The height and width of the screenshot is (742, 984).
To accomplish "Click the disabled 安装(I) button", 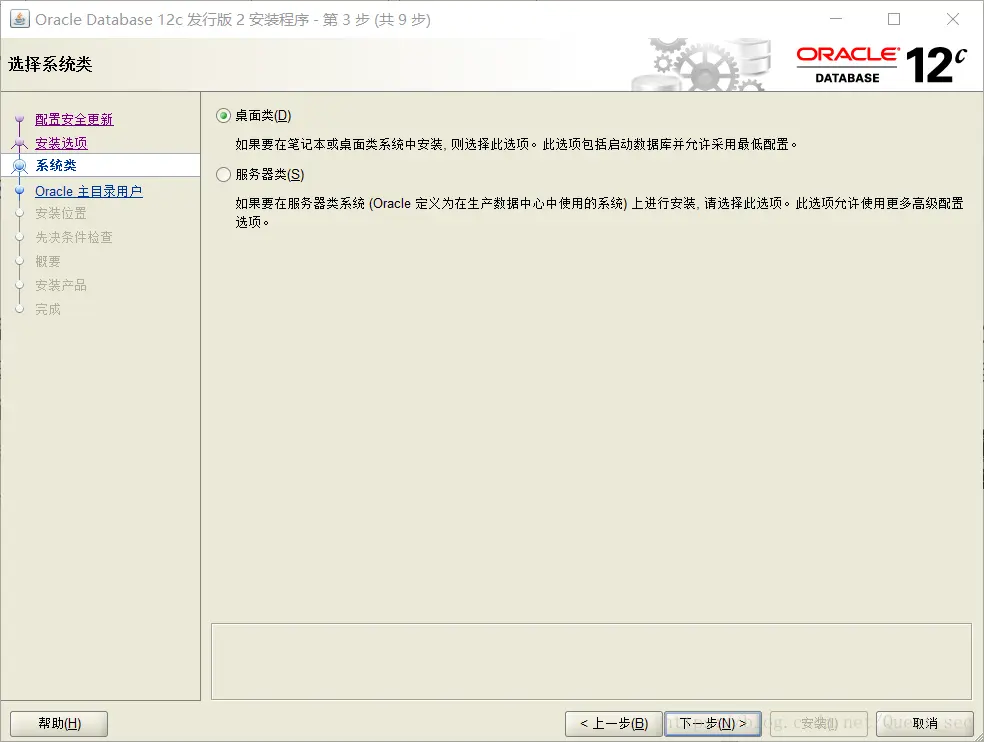I will coord(819,723).
